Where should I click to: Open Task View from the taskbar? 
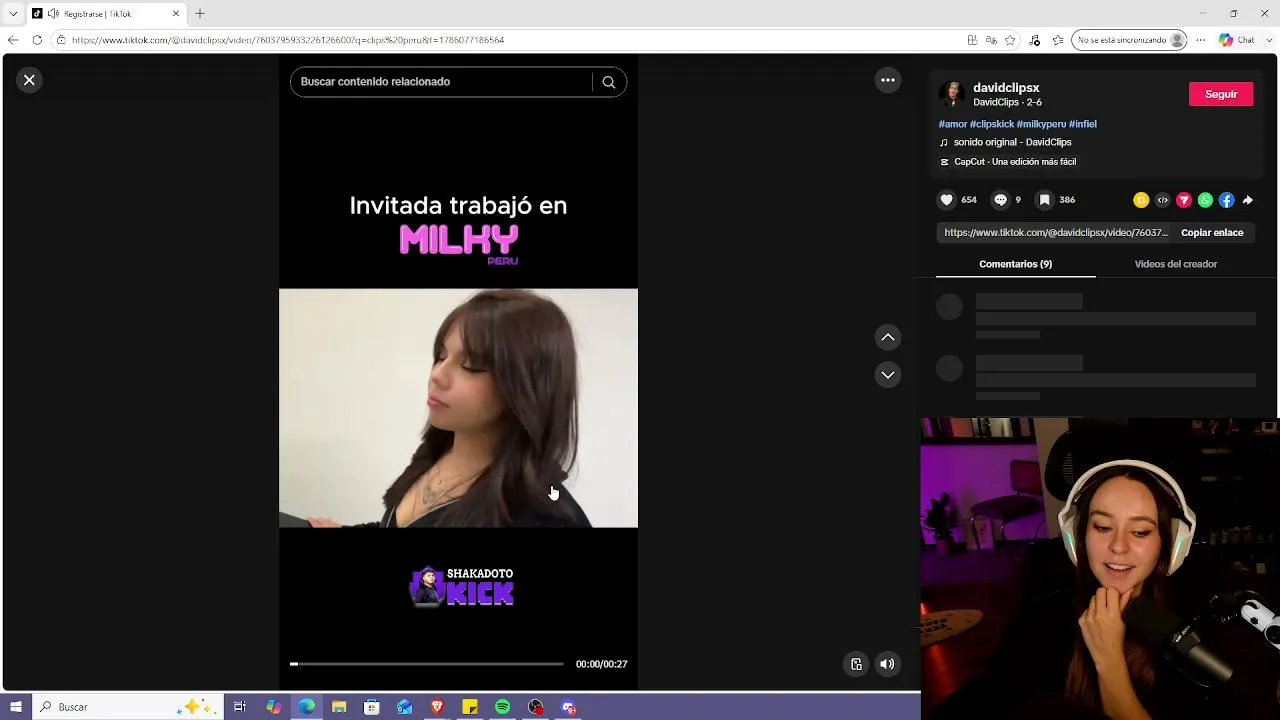pos(240,707)
